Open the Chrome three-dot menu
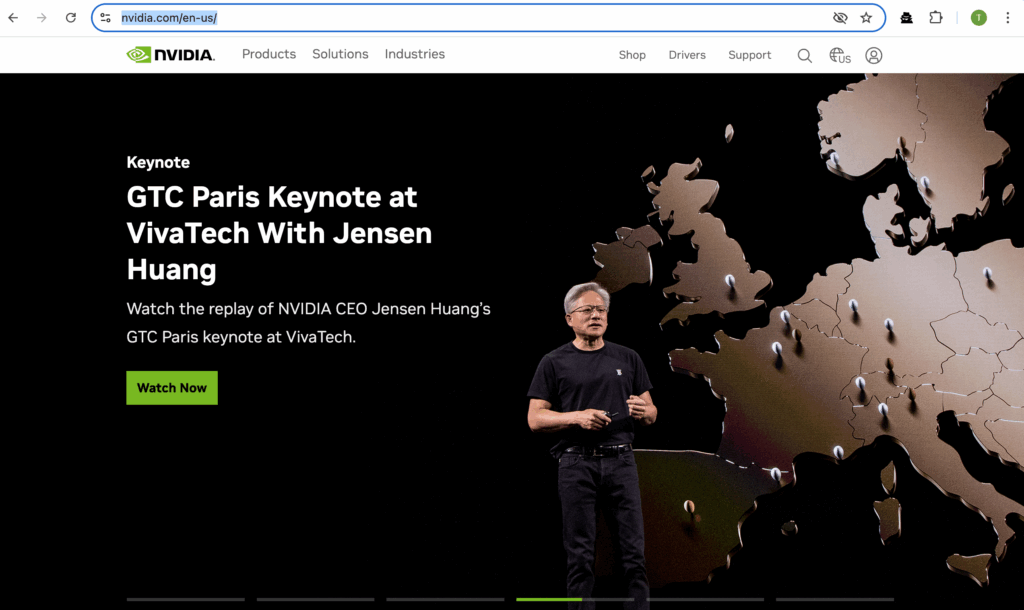 1008,18
